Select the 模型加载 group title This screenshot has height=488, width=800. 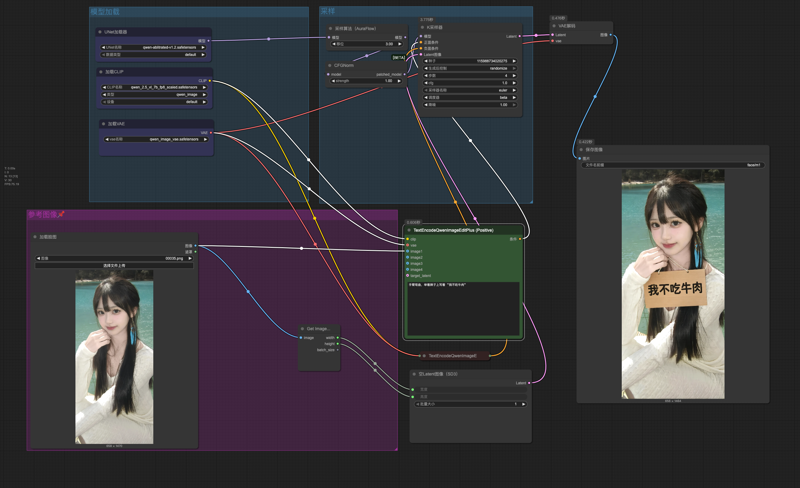point(106,11)
